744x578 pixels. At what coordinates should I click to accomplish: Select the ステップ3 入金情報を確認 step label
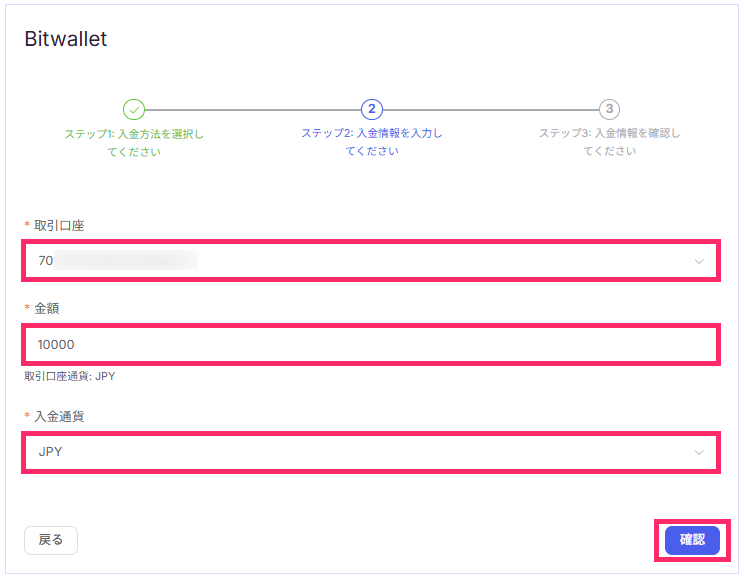tap(609, 142)
